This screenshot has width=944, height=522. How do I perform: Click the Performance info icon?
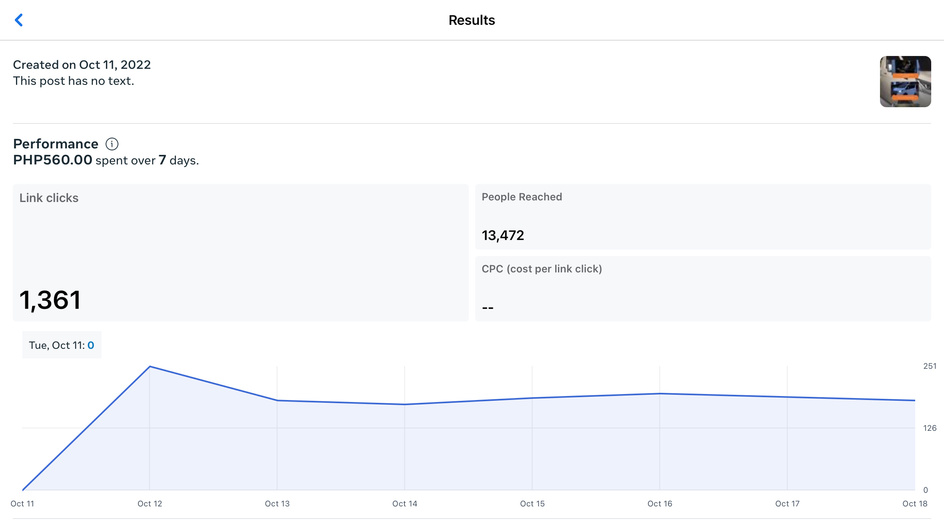pyautogui.click(x=112, y=144)
